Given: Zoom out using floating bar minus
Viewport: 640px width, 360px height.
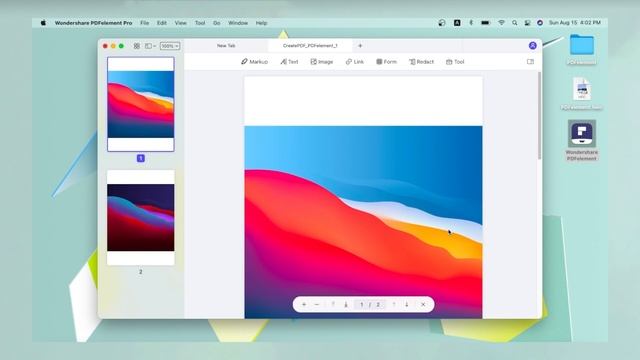Looking at the screenshot, I should click(x=317, y=304).
